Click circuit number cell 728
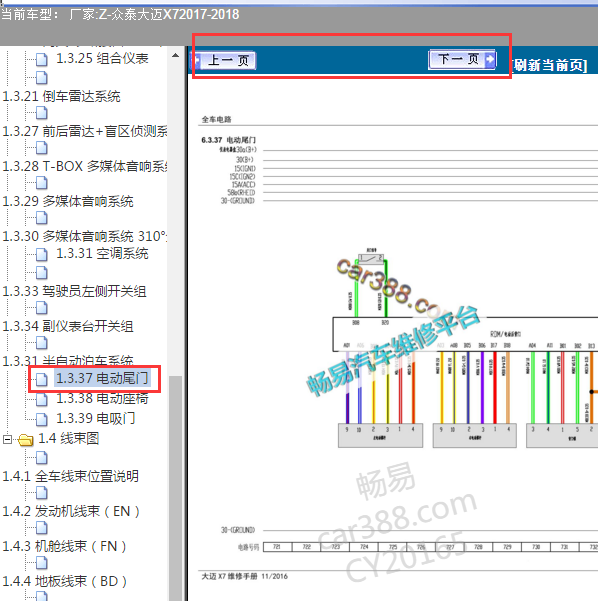598x601 pixels. [x=478, y=547]
